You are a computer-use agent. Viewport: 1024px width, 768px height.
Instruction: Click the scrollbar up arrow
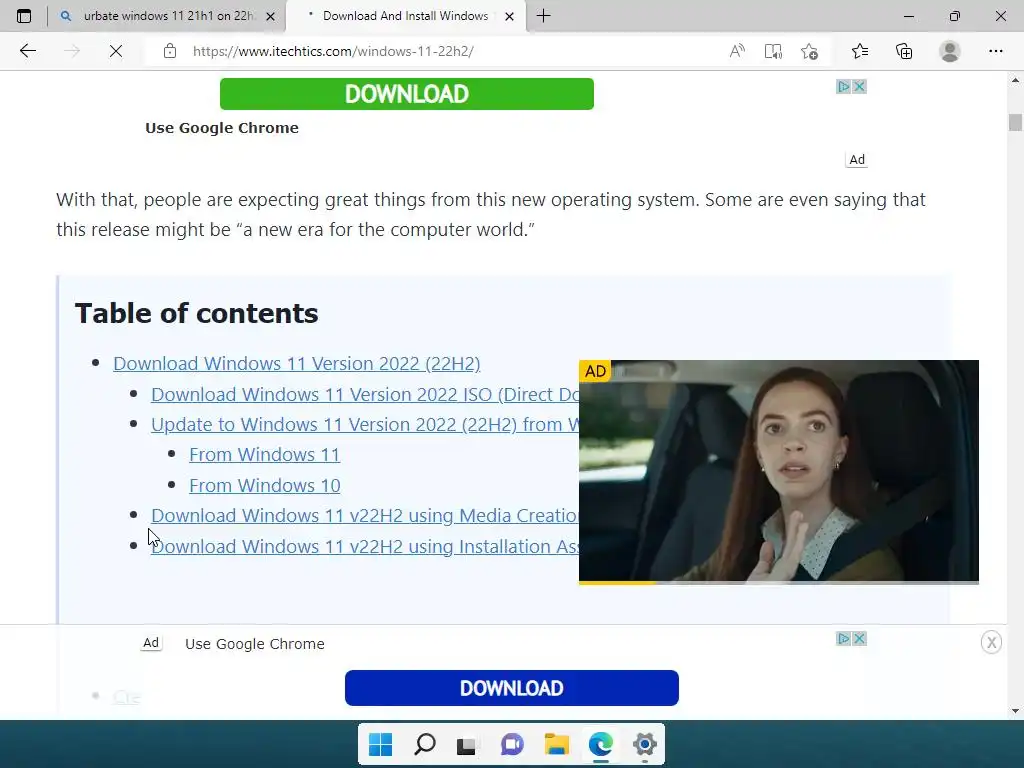[1015, 80]
